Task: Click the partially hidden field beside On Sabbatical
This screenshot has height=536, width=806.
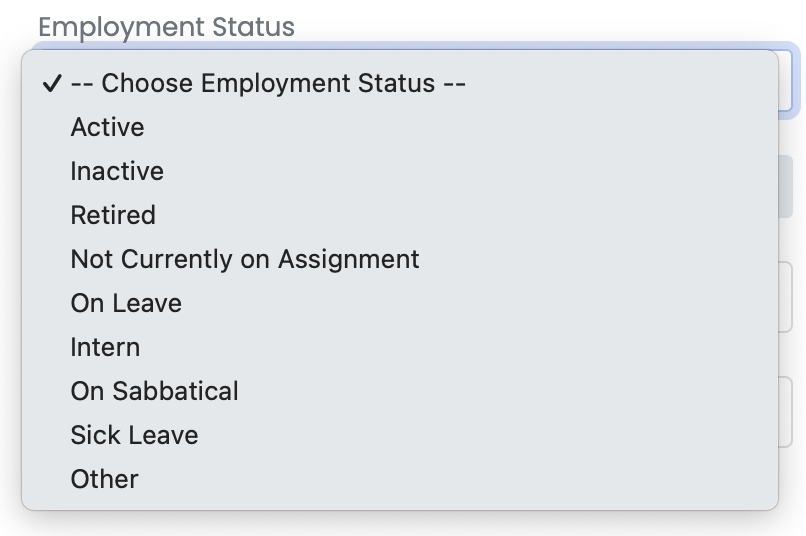Action: click(786, 410)
